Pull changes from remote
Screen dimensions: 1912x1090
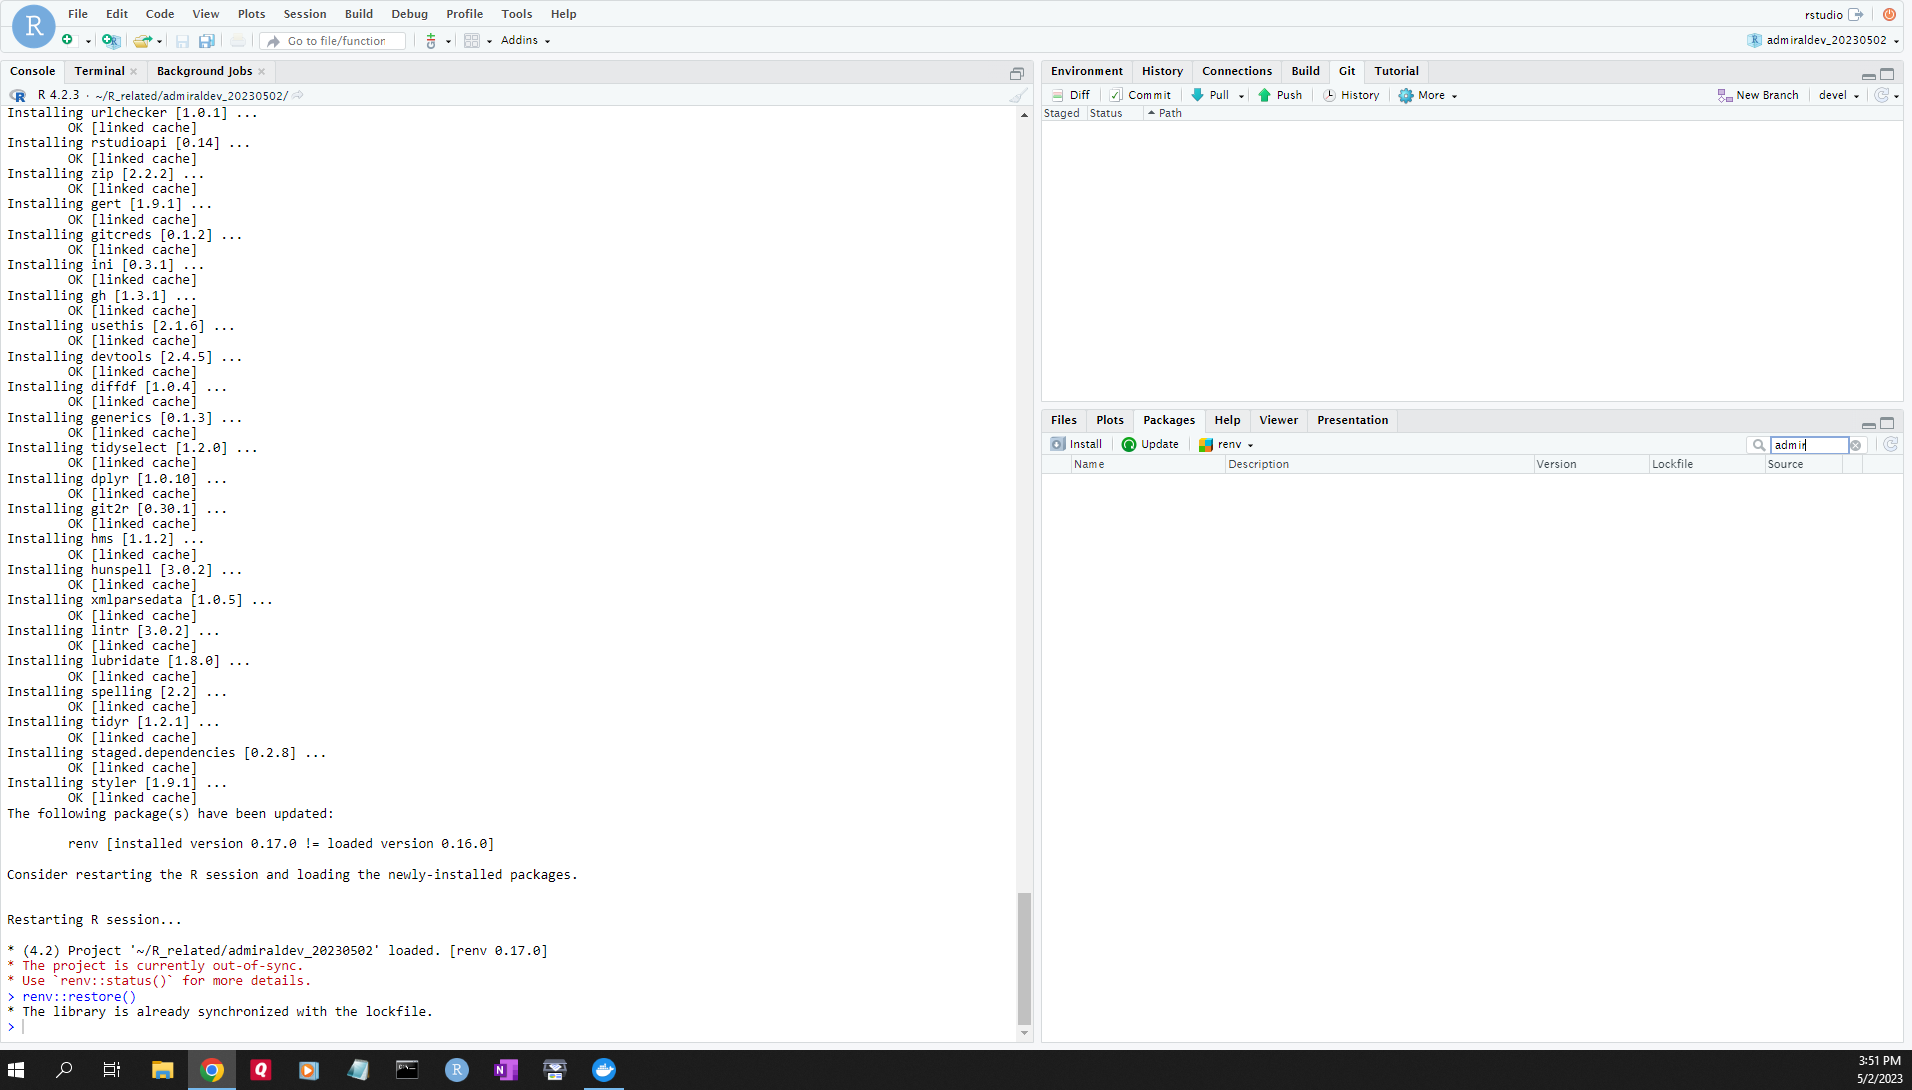pyautogui.click(x=1210, y=95)
